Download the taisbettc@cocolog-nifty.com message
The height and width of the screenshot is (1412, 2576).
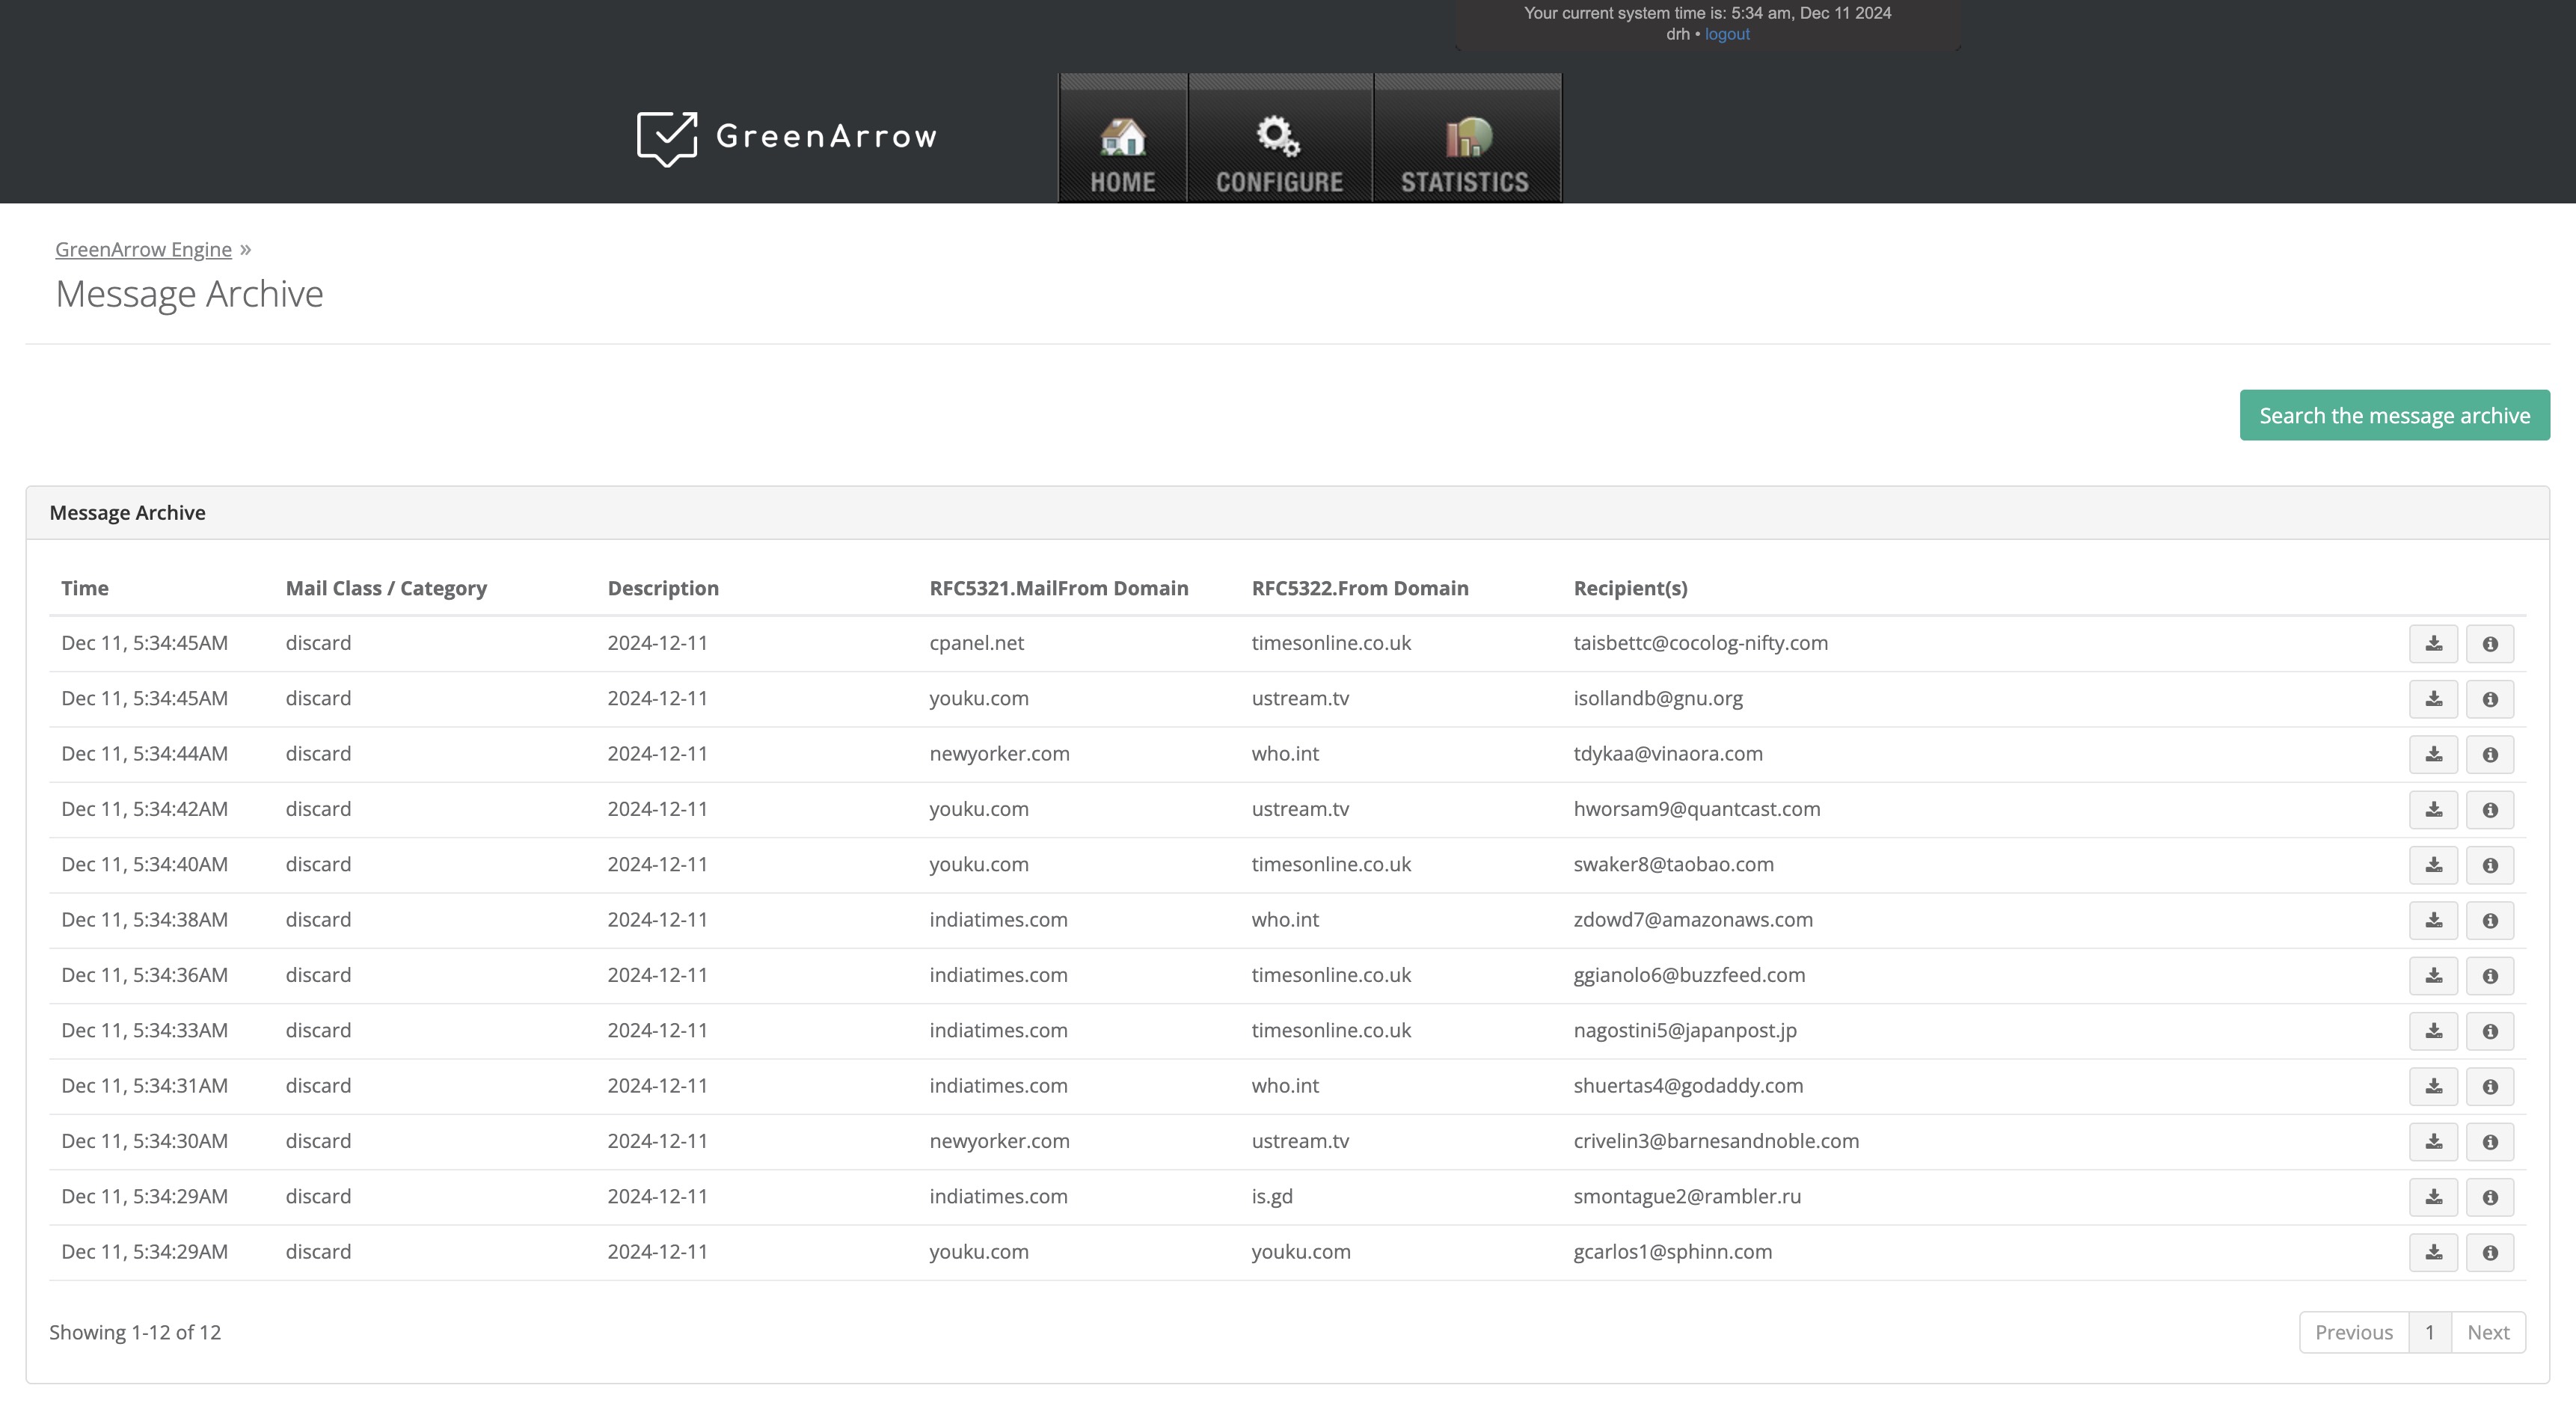[2433, 644]
